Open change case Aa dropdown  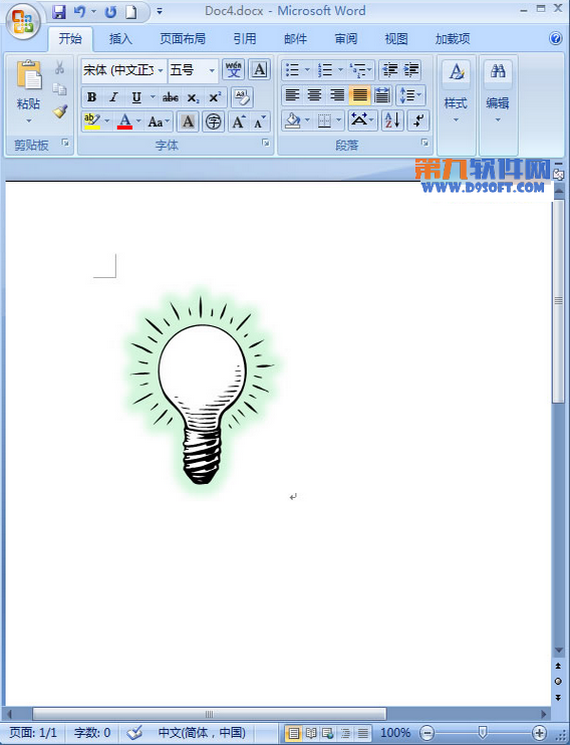[x=158, y=122]
